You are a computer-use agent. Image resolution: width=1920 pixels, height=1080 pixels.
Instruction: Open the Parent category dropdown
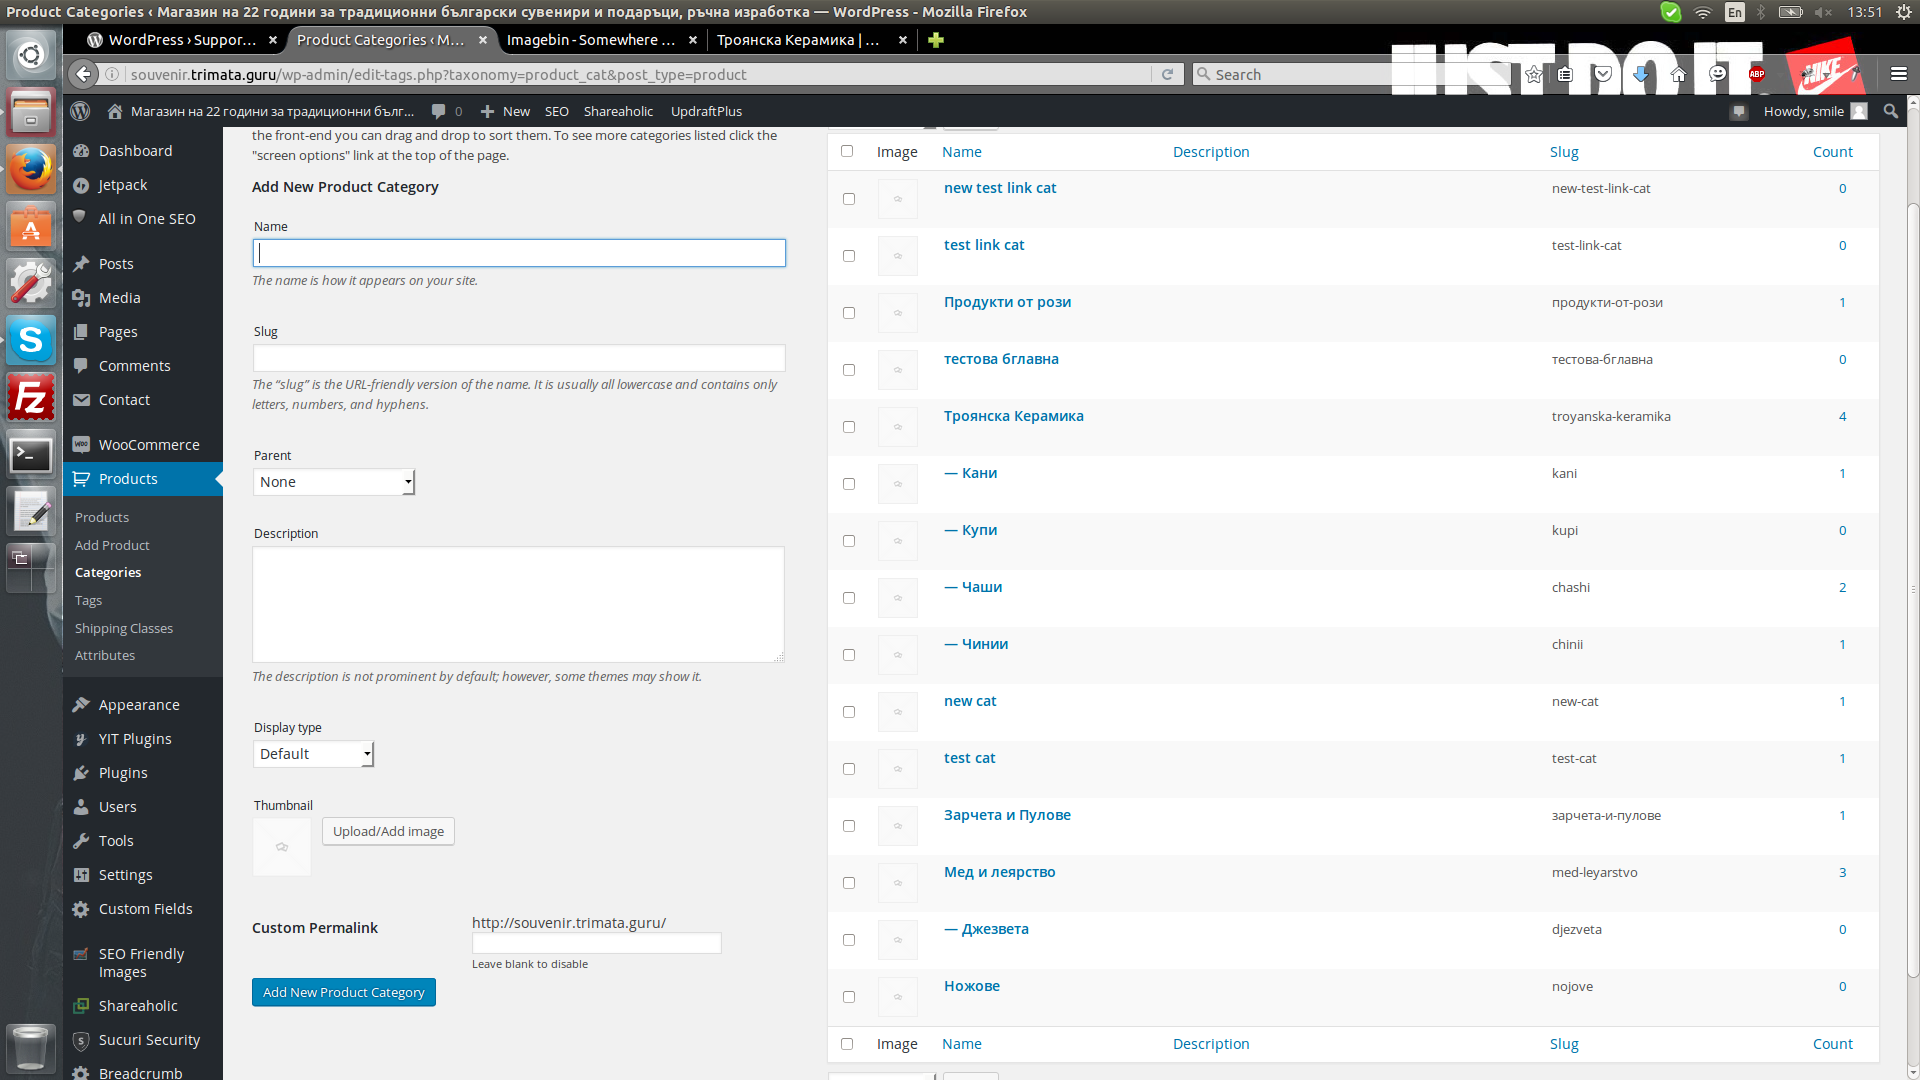333,482
